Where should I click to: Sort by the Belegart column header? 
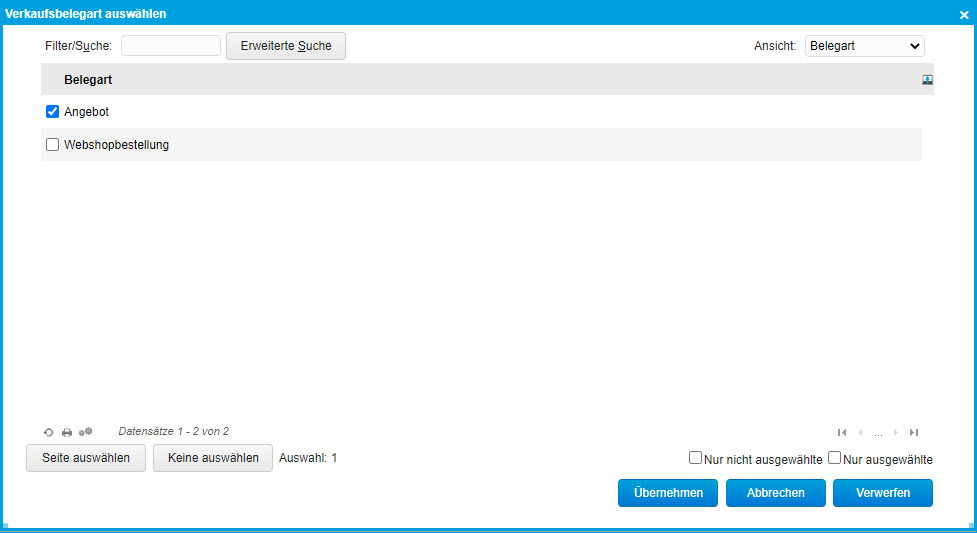pyautogui.click(x=88, y=80)
